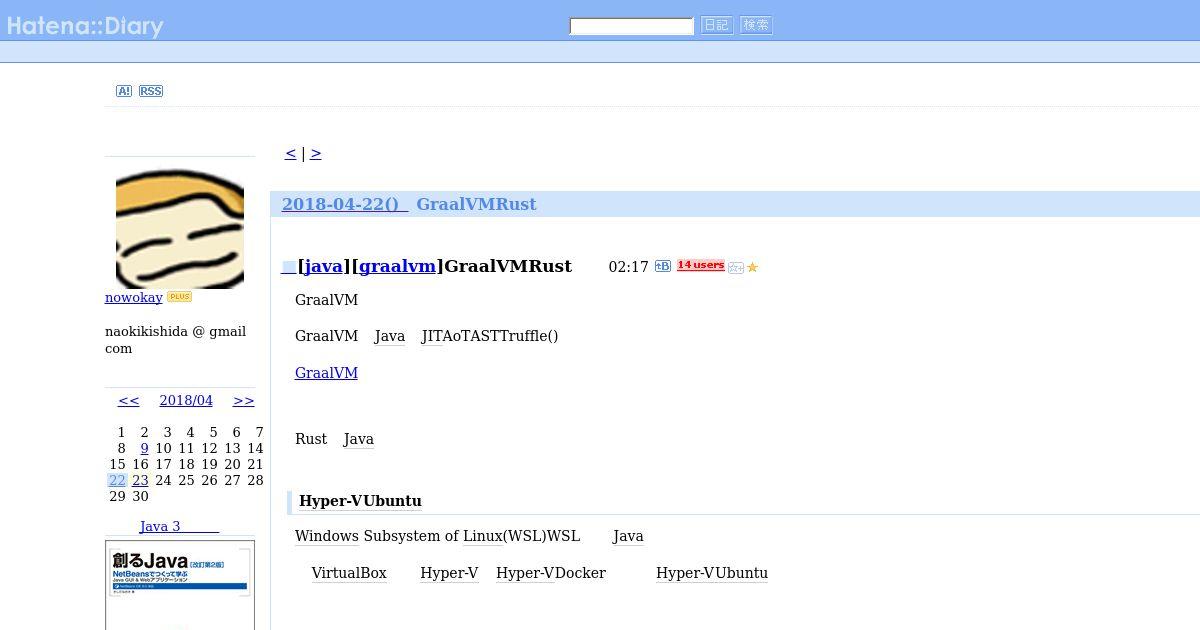Image resolution: width=1200 pixels, height=630 pixels.
Task: Click the yellow star on entry
Action: pos(752,267)
